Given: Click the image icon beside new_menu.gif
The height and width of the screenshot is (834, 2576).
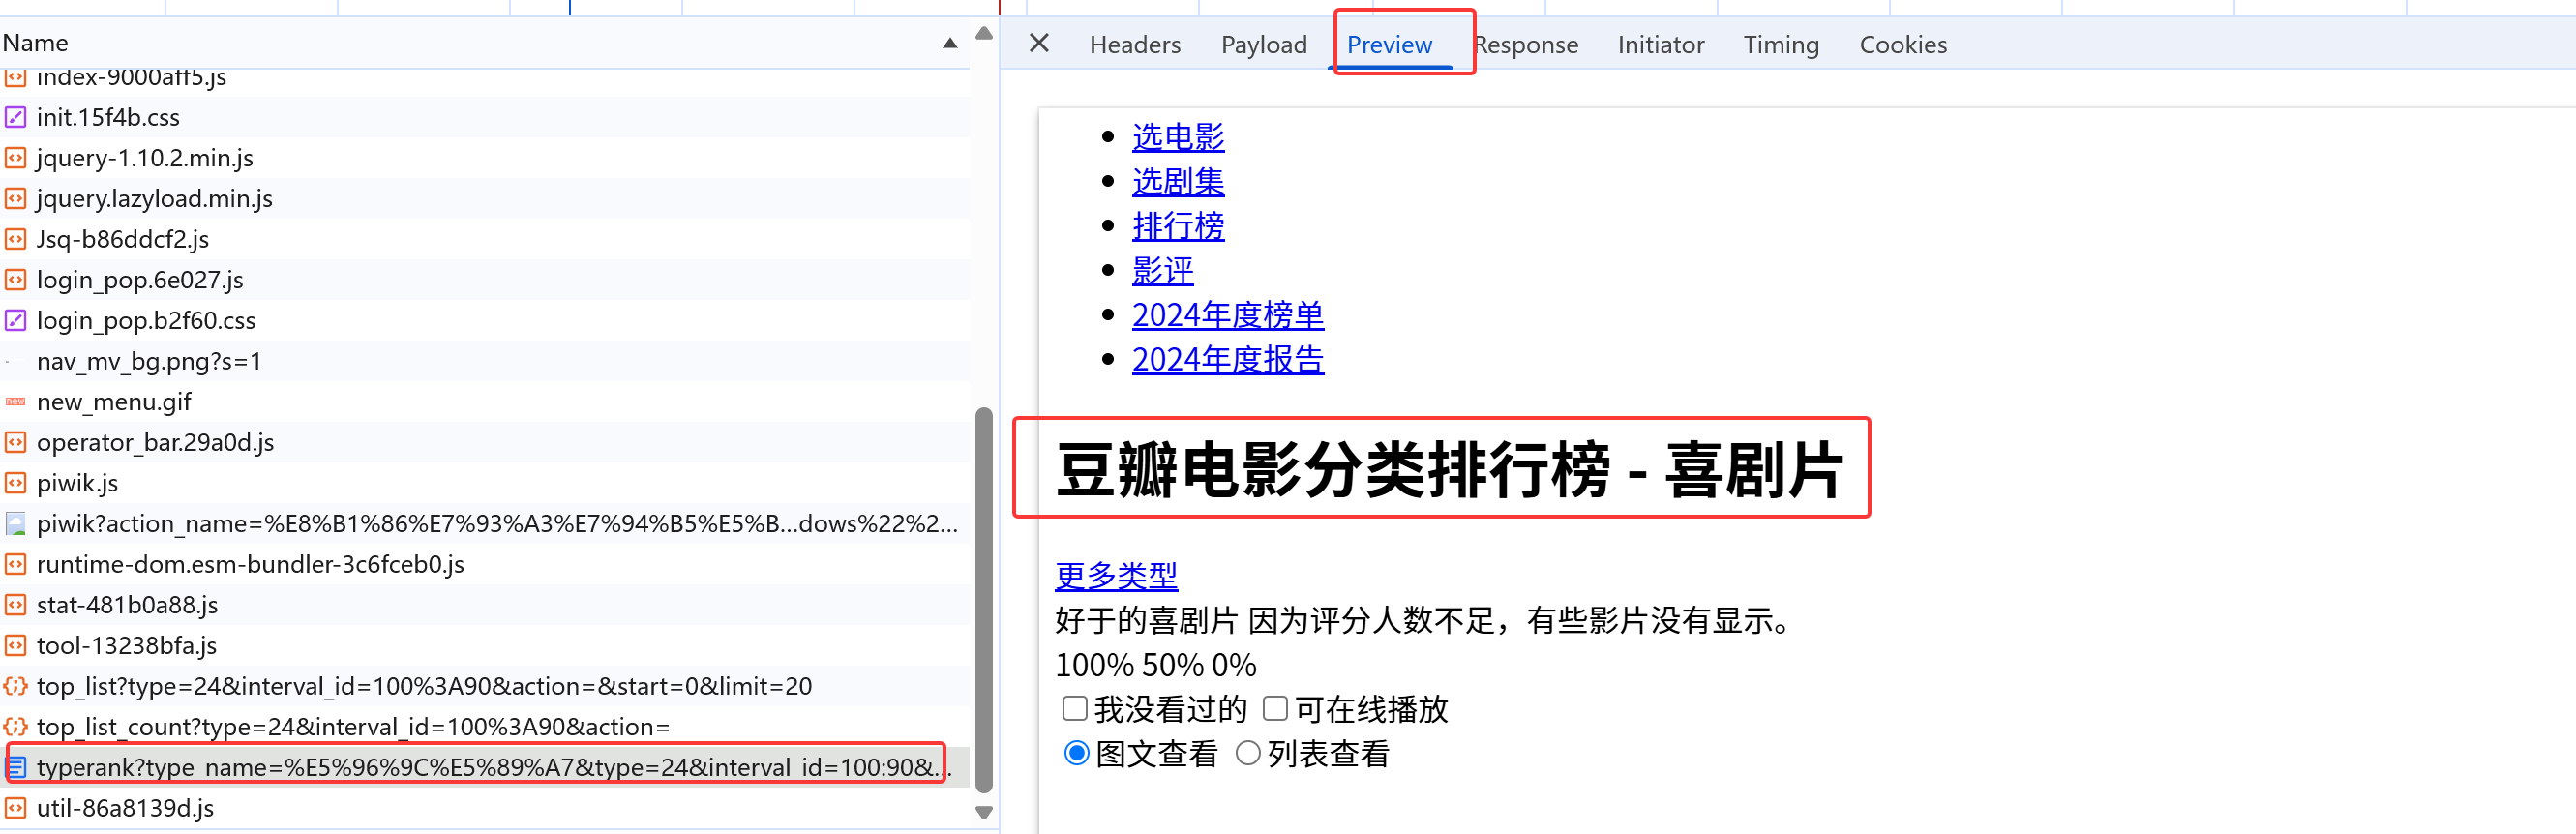Looking at the screenshot, I should pos(15,401).
